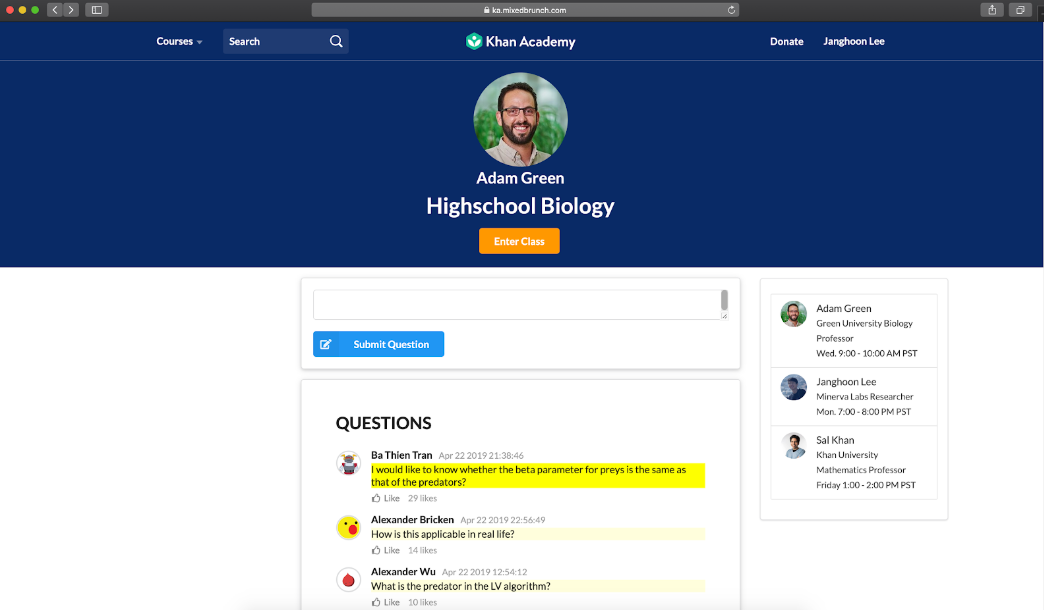Click the Khan Academy logo
Screen dimensions: 1044x610
[520, 42]
